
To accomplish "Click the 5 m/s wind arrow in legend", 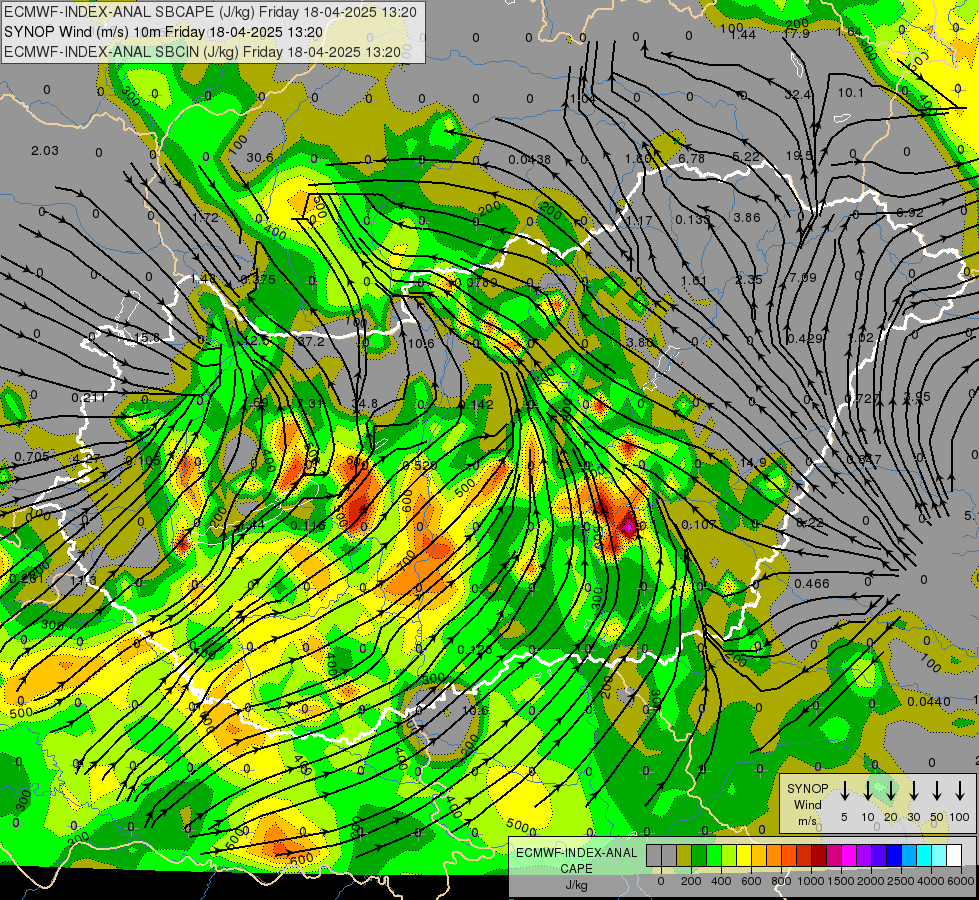I will pyautogui.click(x=844, y=790).
